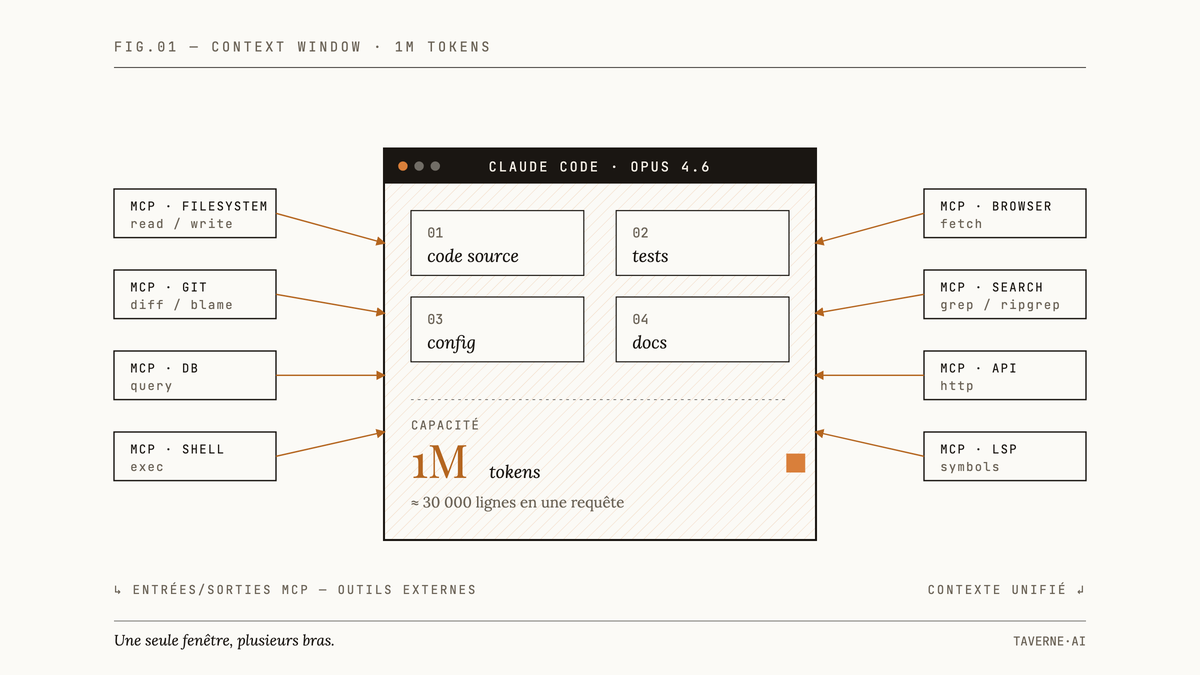Click the FIG.01 — CONTEXT WINDOW heading
The width and height of the screenshot is (1200, 675).
[x=302, y=47]
